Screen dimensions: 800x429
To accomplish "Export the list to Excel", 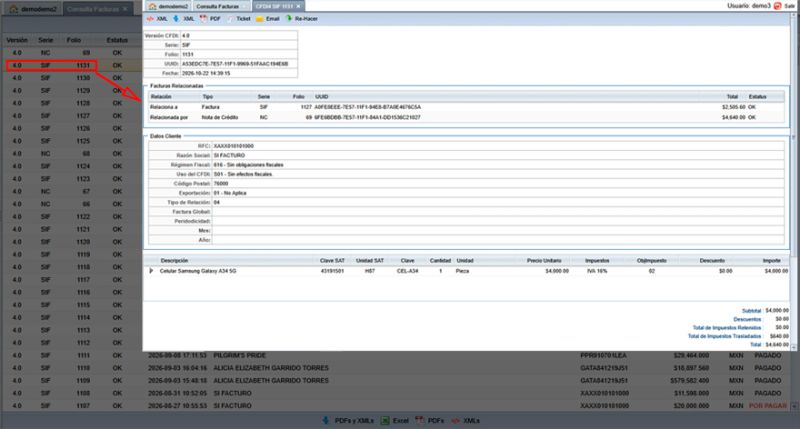I will coord(395,421).
